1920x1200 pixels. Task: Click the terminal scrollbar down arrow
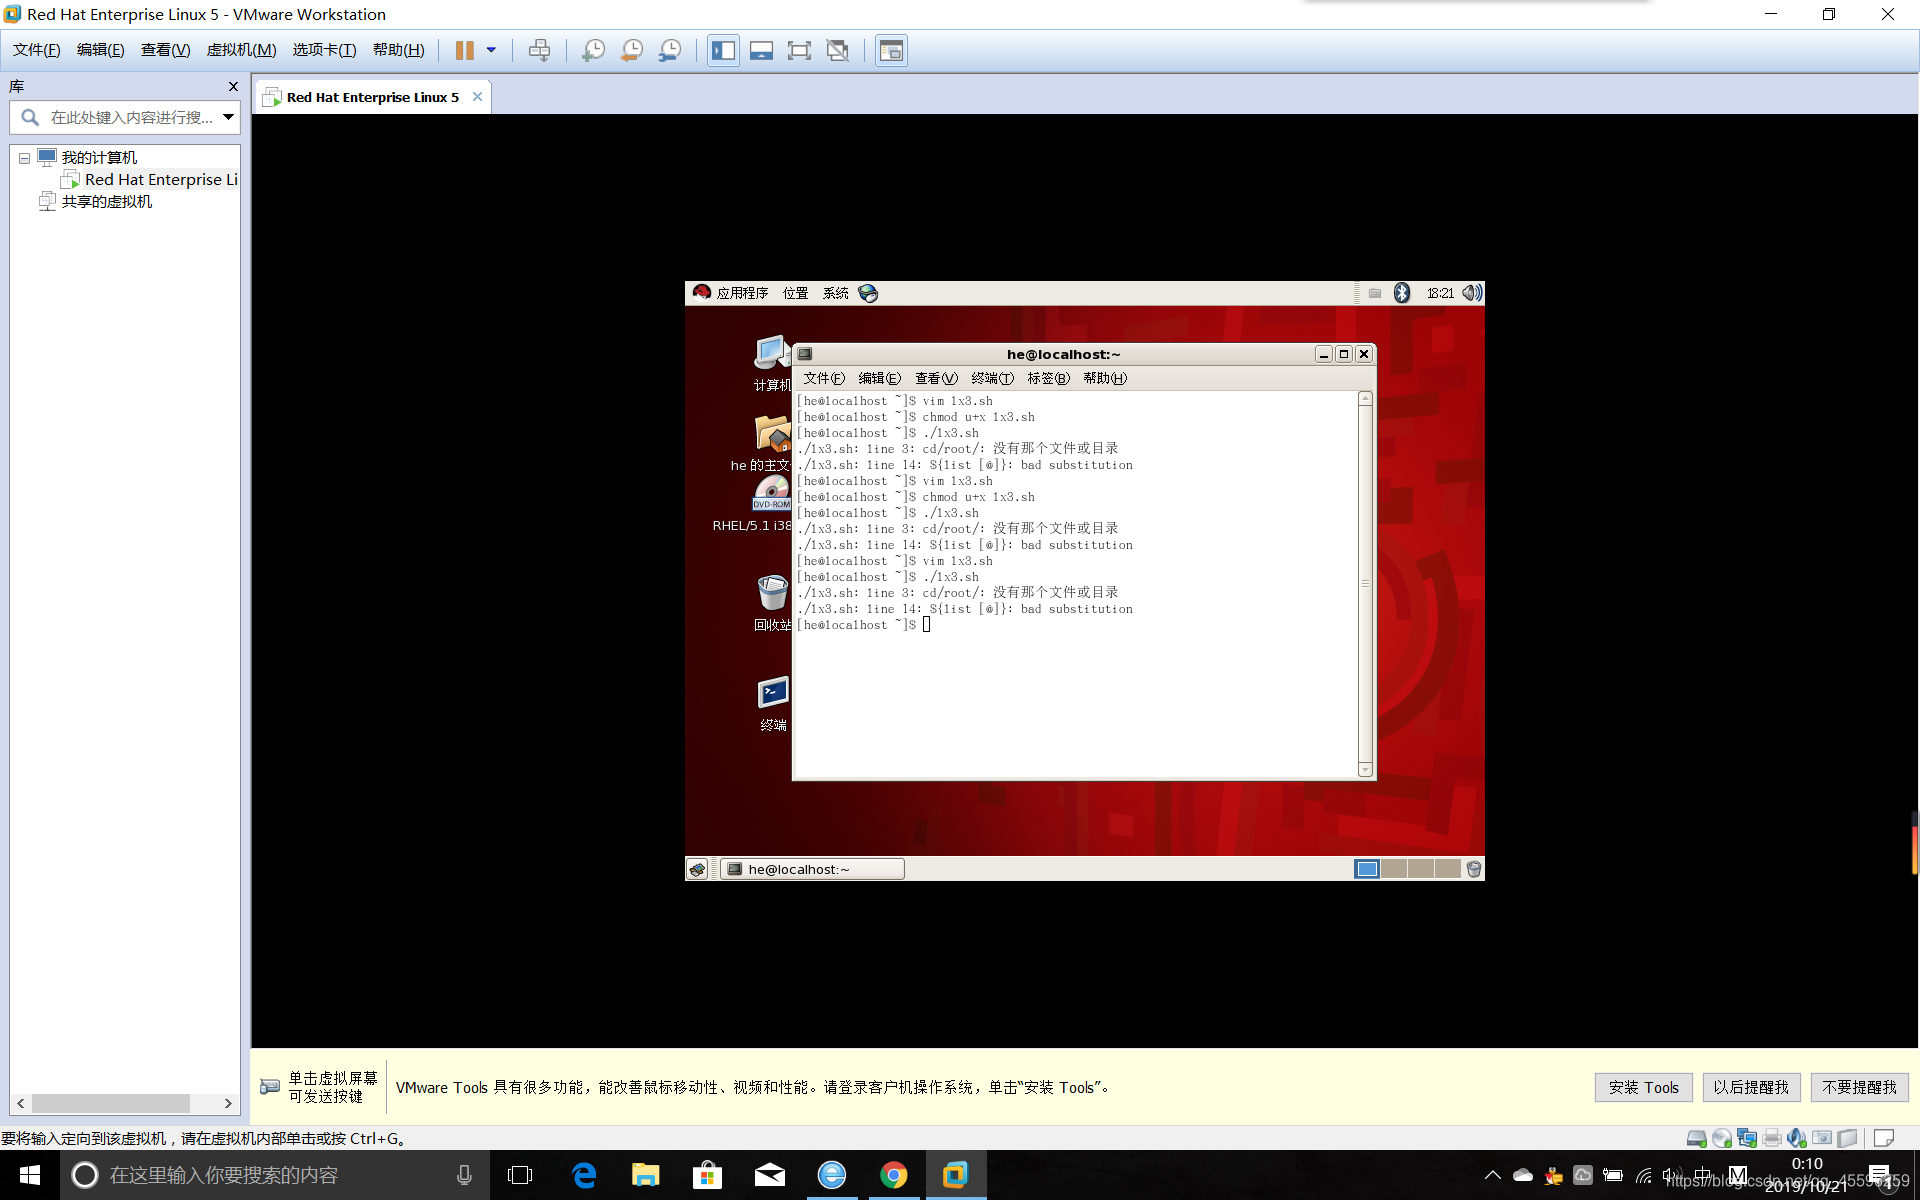click(1365, 769)
